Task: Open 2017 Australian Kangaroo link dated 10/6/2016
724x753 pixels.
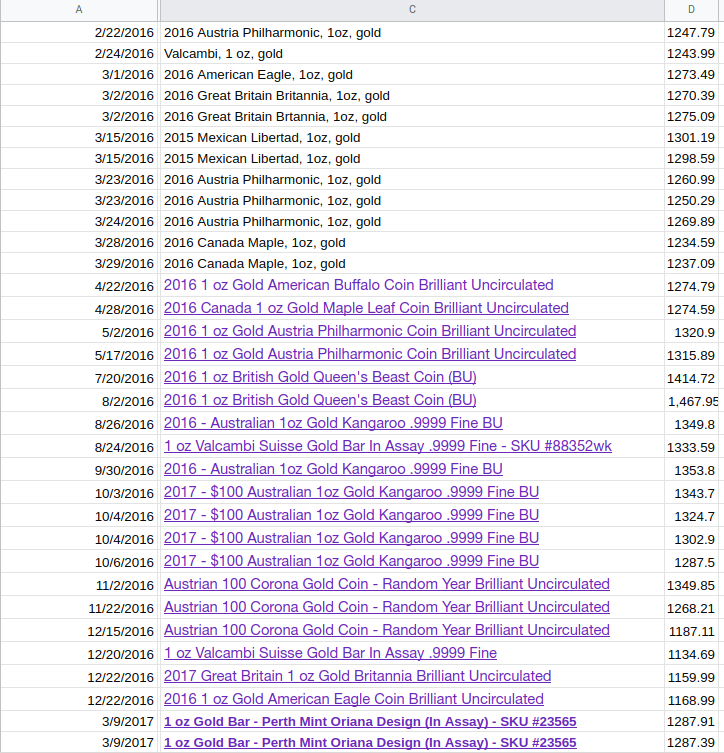Action: point(351,562)
